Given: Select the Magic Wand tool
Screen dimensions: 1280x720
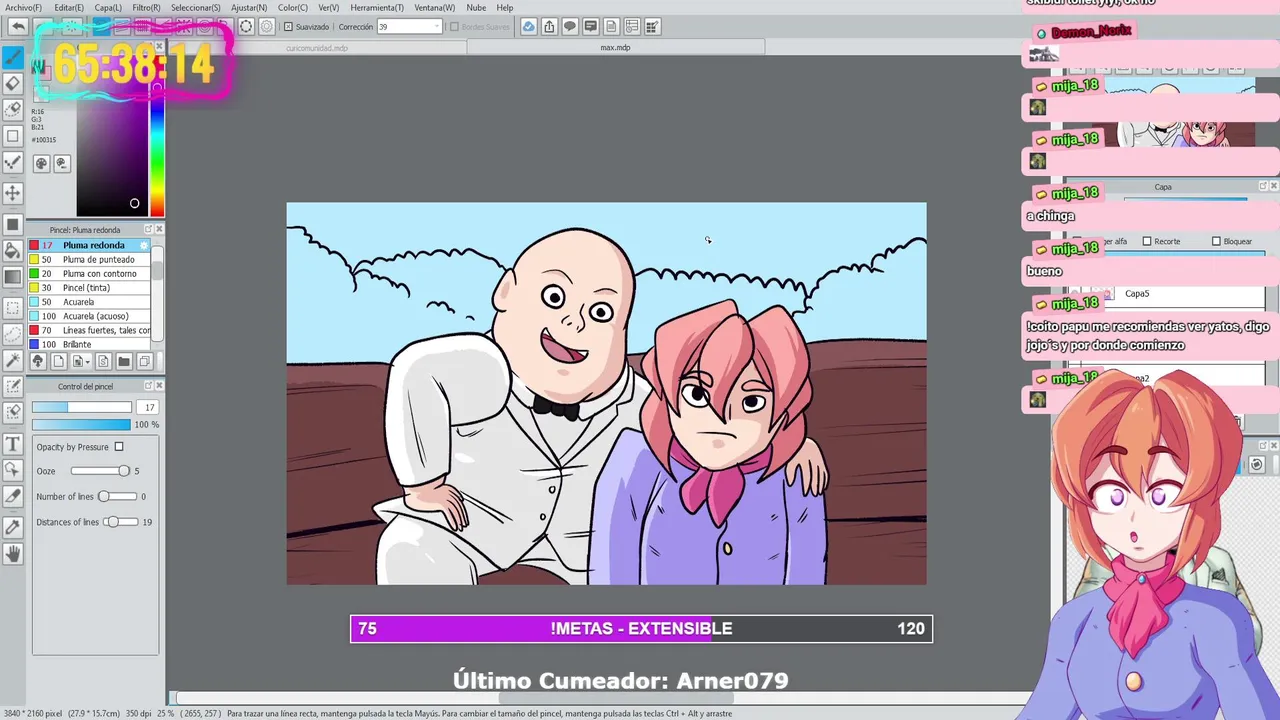Looking at the screenshot, I should pos(13,360).
